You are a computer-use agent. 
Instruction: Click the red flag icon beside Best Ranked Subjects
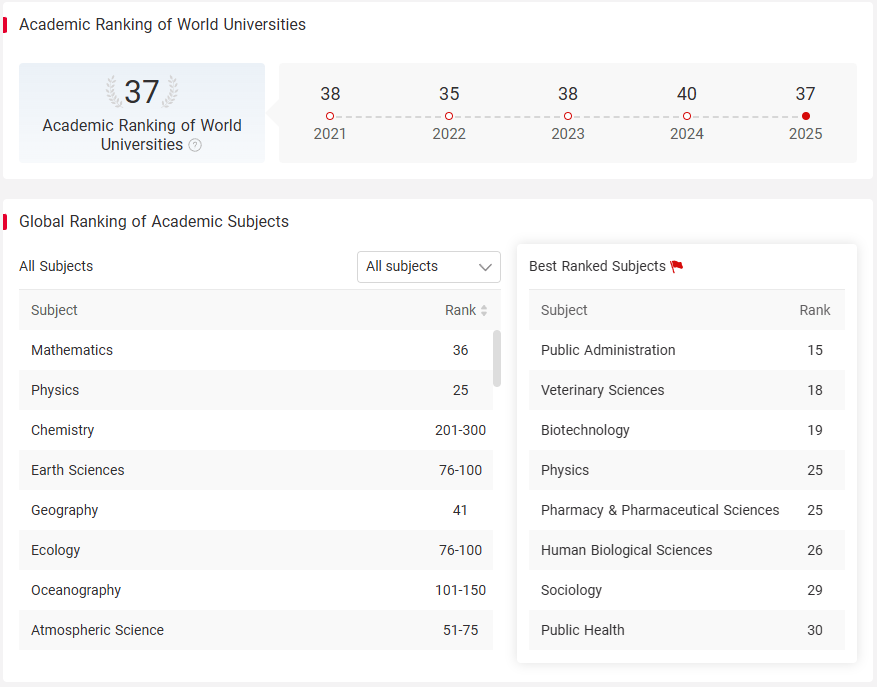tap(677, 266)
